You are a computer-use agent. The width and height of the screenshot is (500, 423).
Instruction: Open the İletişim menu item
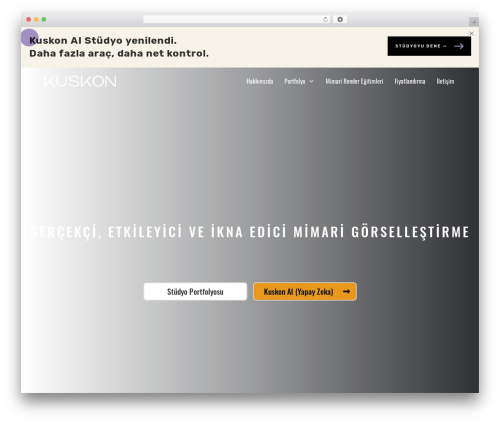click(x=445, y=81)
